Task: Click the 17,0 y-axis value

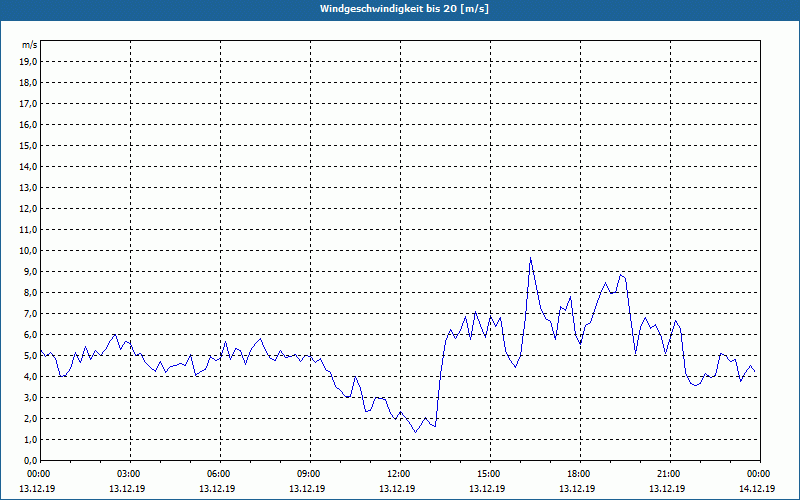Action: pyautogui.click(x=28, y=104)
